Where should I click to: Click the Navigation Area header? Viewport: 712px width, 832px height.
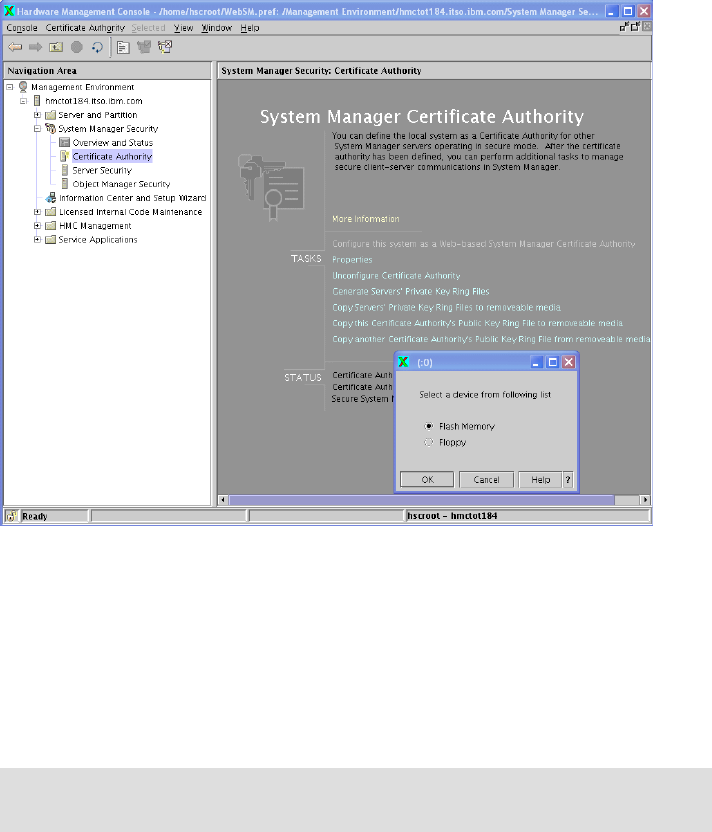(x=107, y=71)
